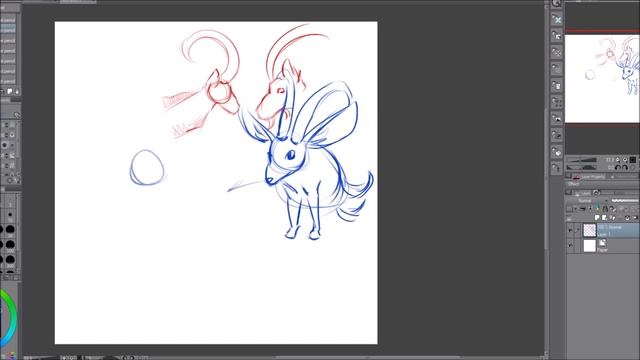Create a new raster layer
640x360 pixels.
(598, 218)
